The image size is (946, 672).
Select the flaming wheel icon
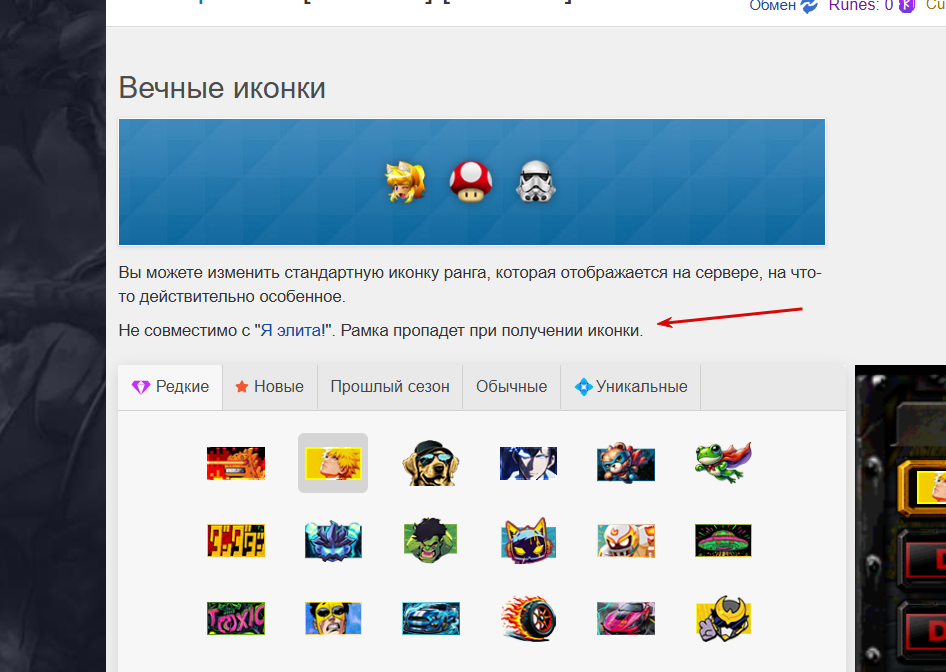click(528, 618)
